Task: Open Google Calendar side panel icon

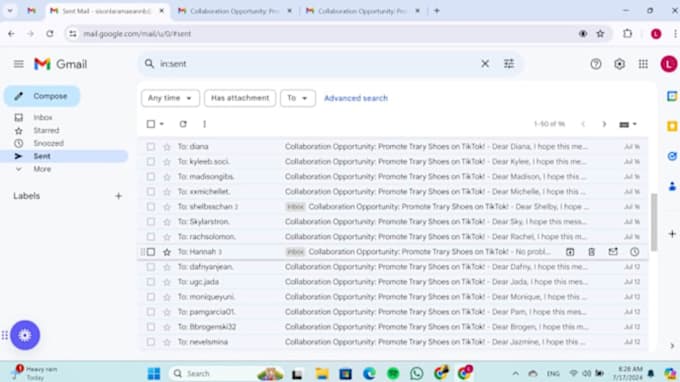Action: click(672, 96)
